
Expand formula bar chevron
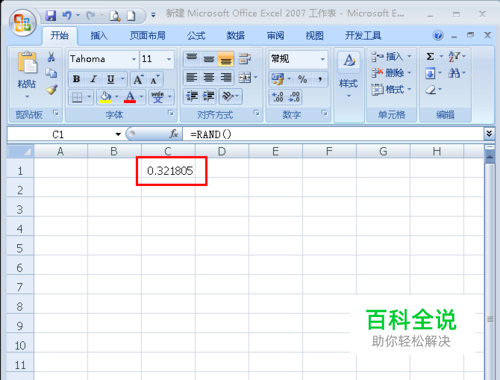point(489,134)
